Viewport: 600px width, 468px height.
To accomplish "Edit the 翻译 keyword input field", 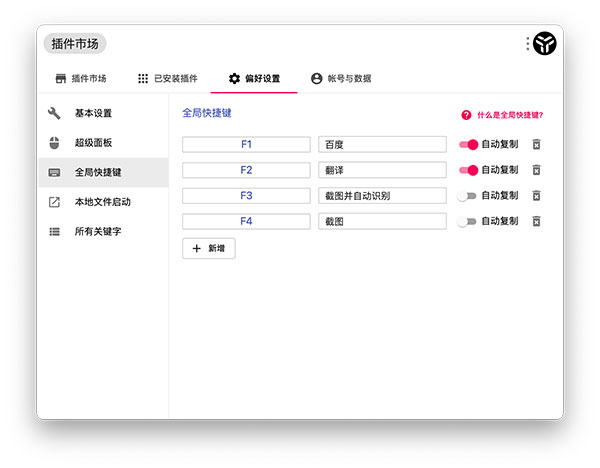I will pyautogui.click(x=382, y=170).
